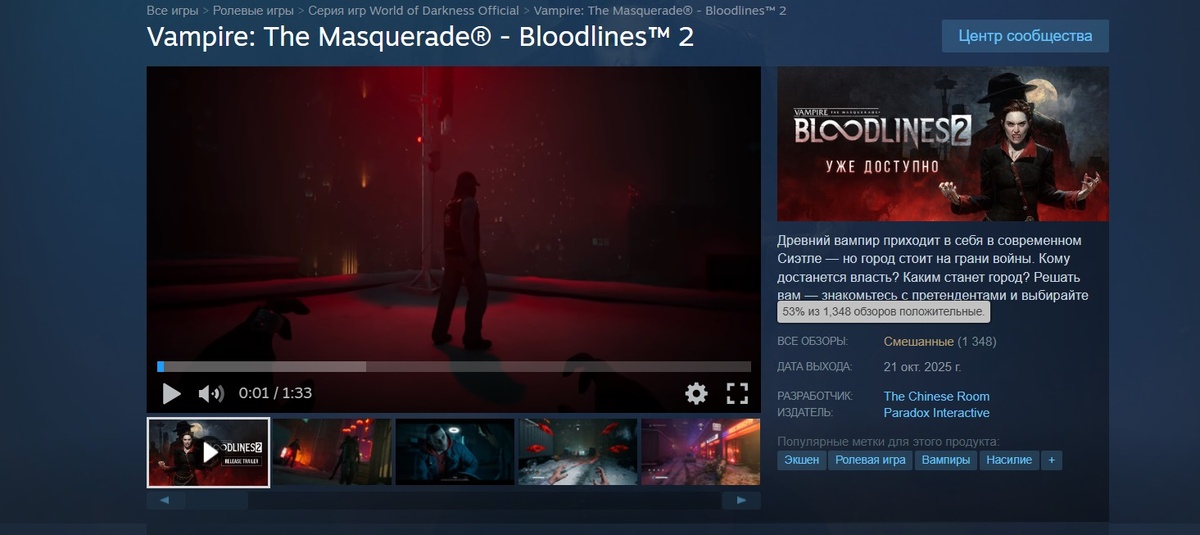Mute the video volume speaker icon
Viewport: 1200px width, 535px height.
(210, 393)
